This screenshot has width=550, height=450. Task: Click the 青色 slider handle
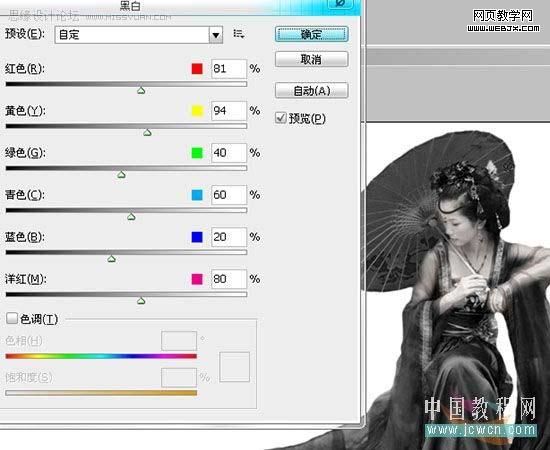(x=131, y=217)
